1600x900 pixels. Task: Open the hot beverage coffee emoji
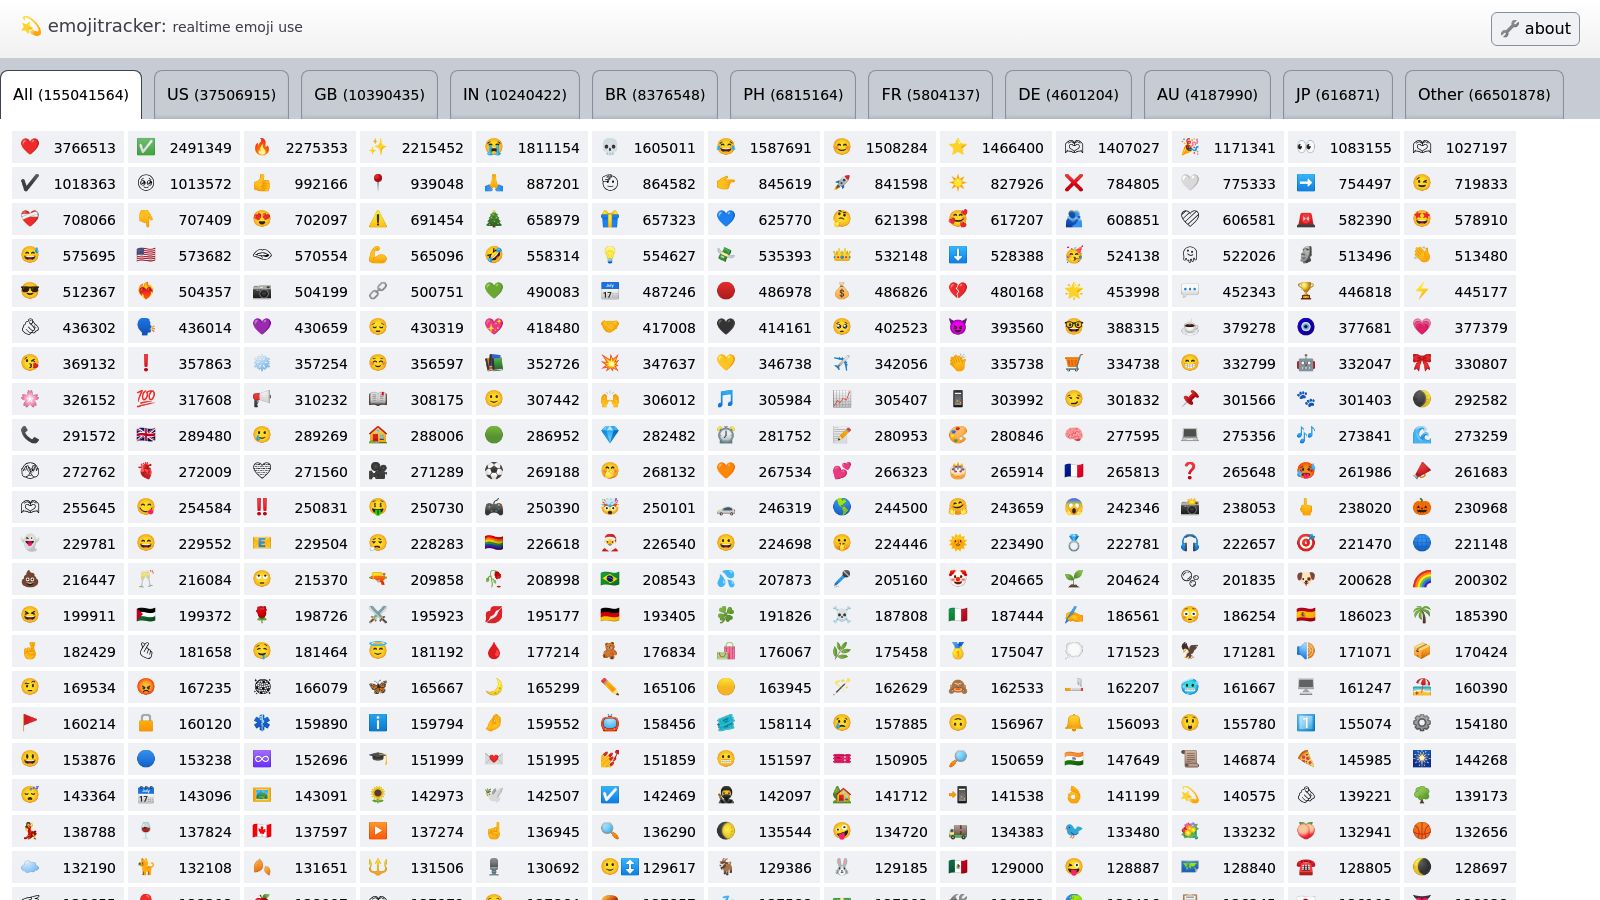point(1190,327)
